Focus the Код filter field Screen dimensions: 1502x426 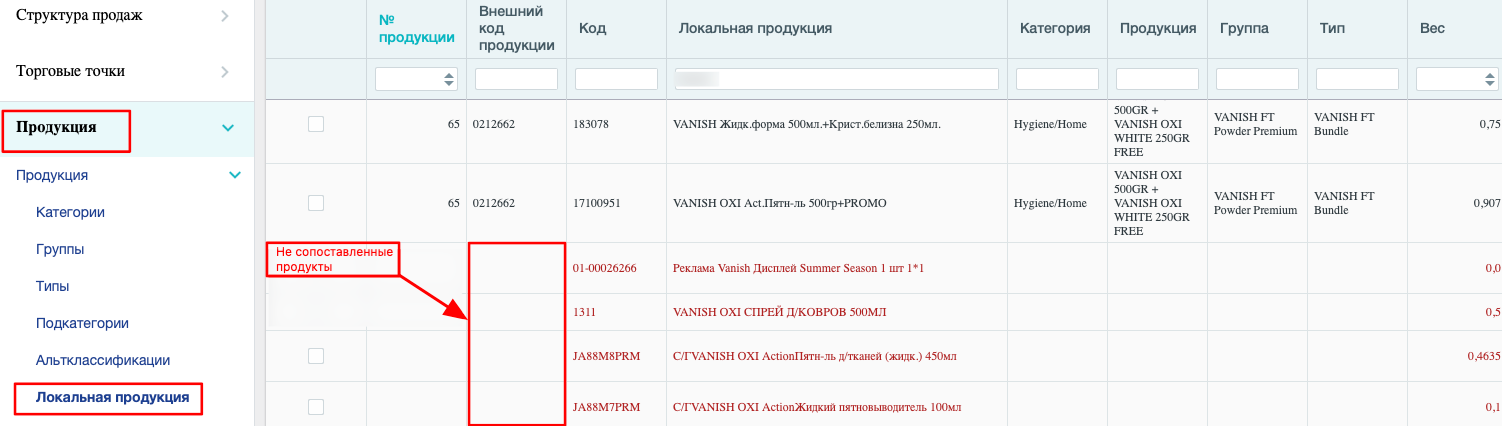[616, 79]
